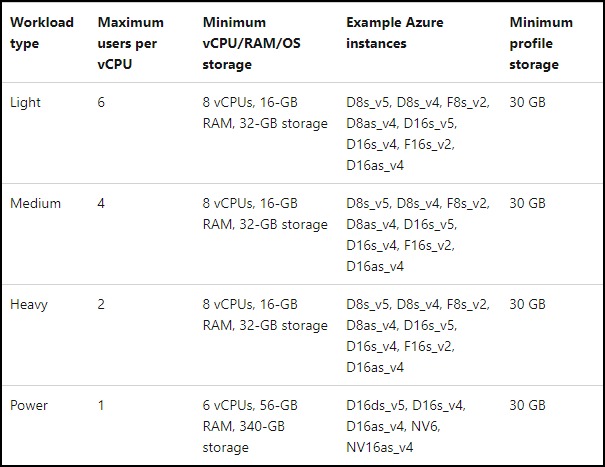Viewport: 605px width, 467px height.
Task: Select the Medium workload type cell
Action: click(35, 203)
